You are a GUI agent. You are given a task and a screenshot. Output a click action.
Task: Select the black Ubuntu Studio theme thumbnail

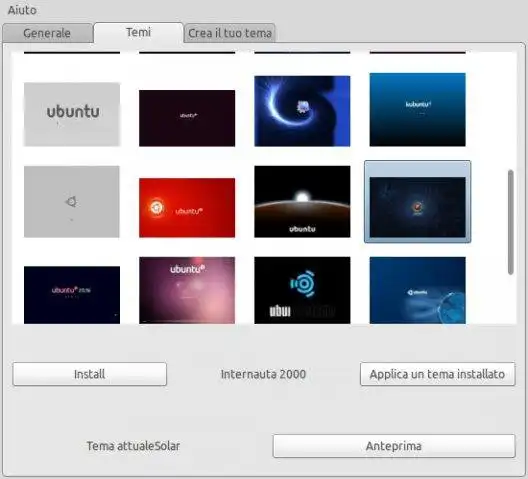pyautogui.click(x=302, y=290)
